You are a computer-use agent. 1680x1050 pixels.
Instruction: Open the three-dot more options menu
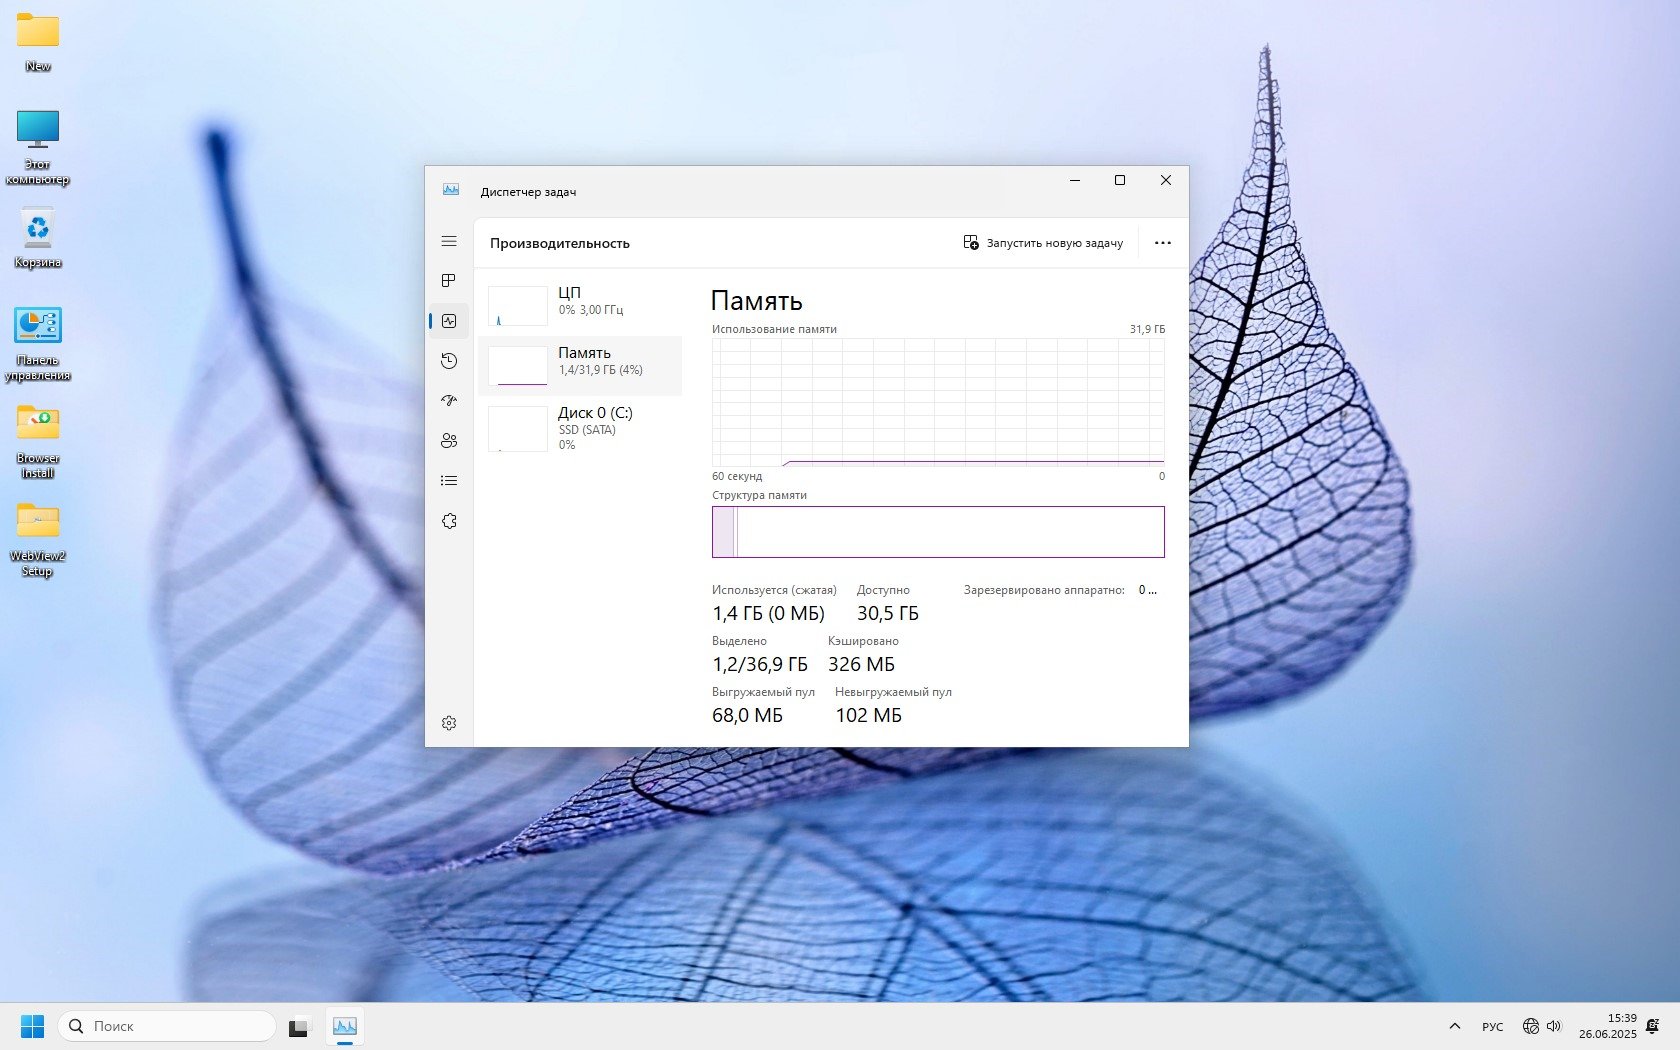1162,243
